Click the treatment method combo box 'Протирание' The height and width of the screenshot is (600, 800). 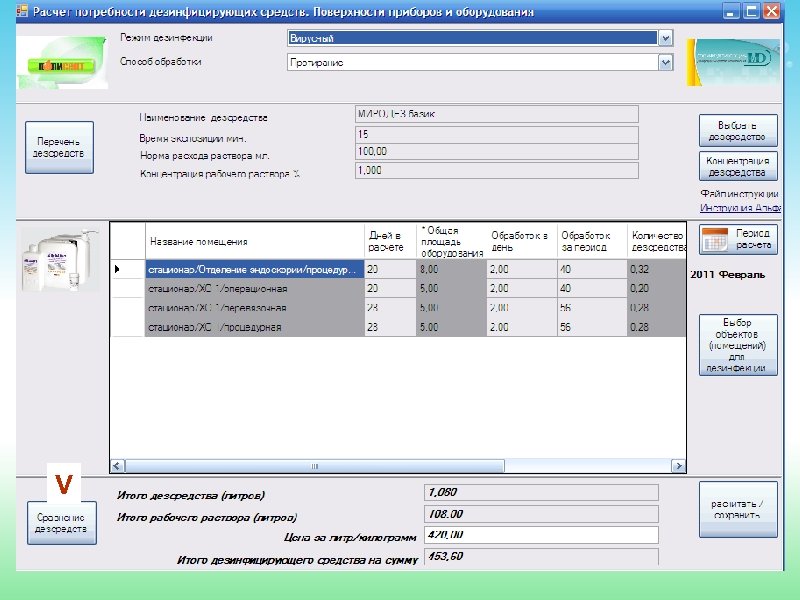pos(480,63)
